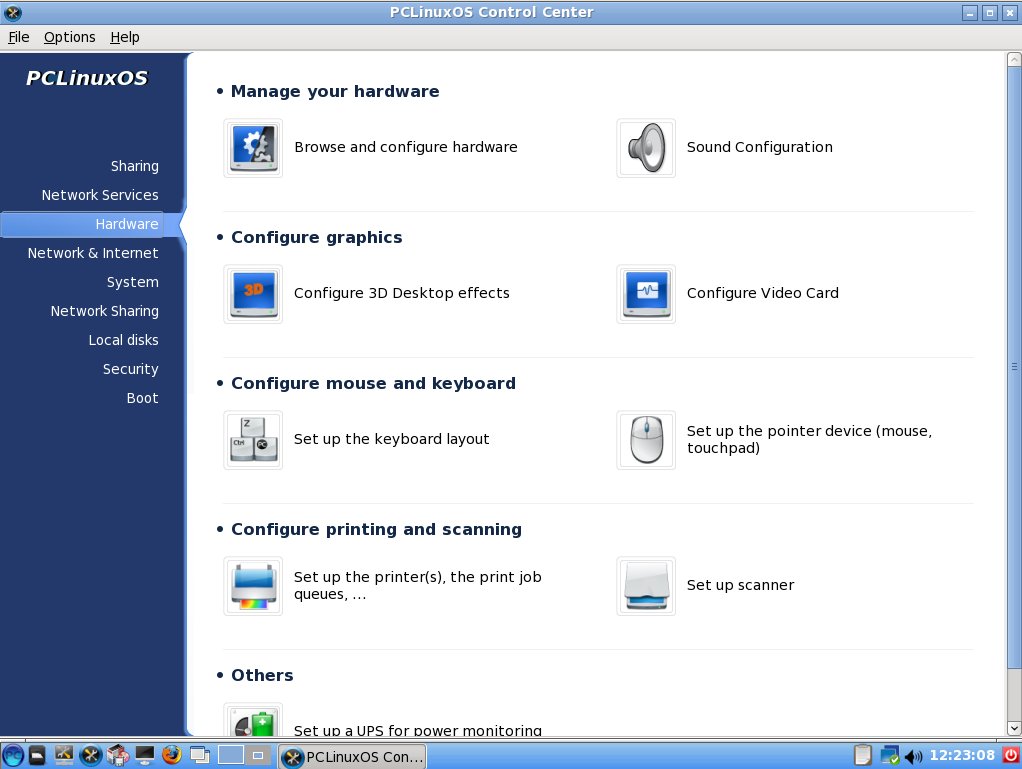
Task: Click the network status tray icon
Action: click(889, 755)
